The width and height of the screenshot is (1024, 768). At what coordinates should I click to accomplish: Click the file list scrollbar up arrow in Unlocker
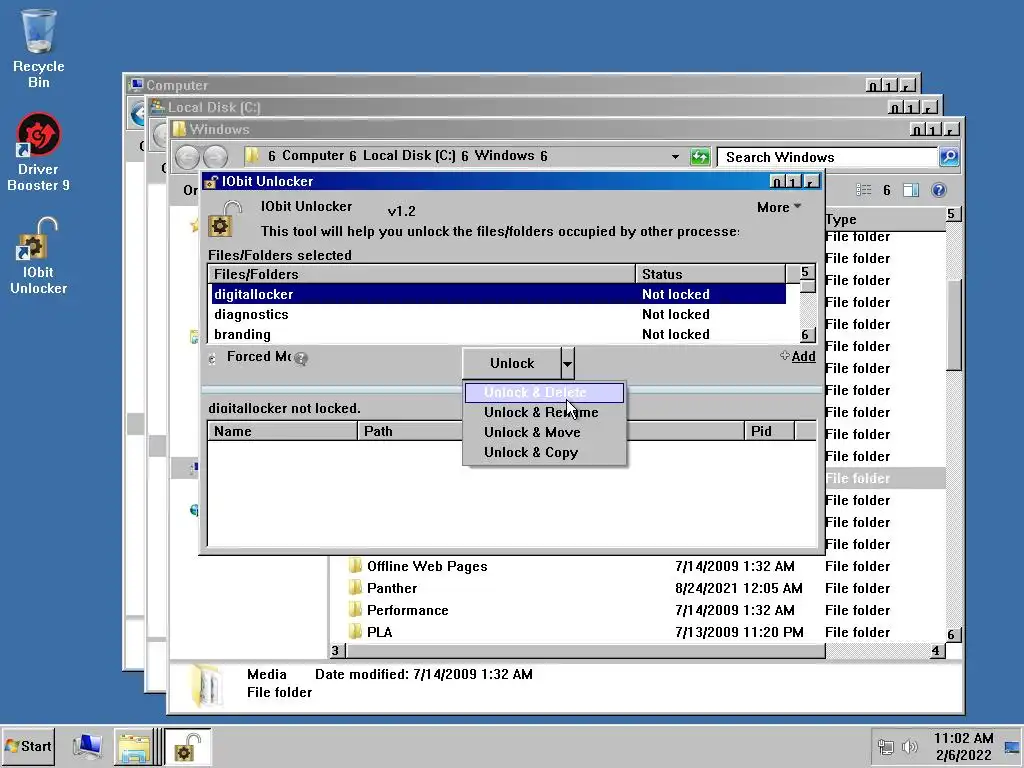pos(807,272)
